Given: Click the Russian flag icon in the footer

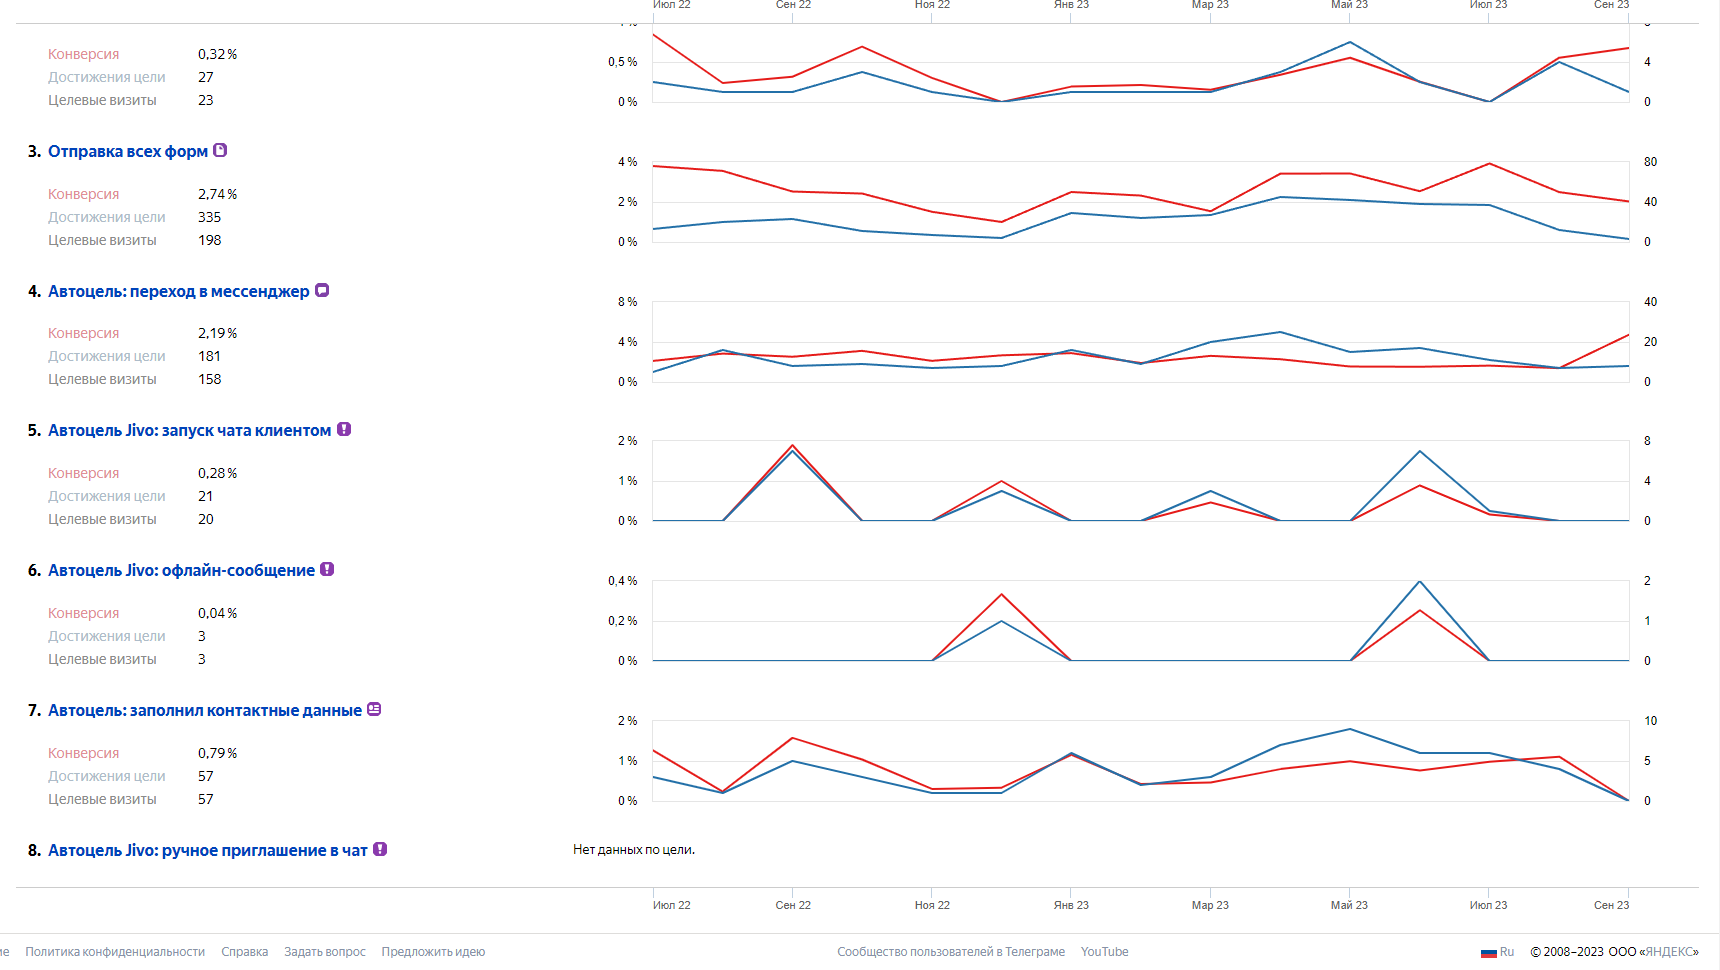Looking at the screenshot, I should [x=1489, y=952].
